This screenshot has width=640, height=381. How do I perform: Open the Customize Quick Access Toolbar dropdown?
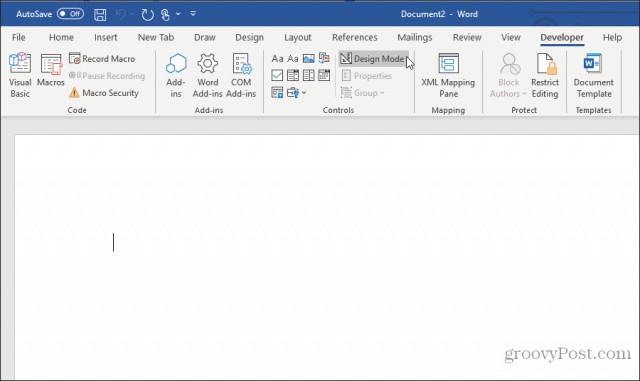pyautogui.click(x=193, y=14)
